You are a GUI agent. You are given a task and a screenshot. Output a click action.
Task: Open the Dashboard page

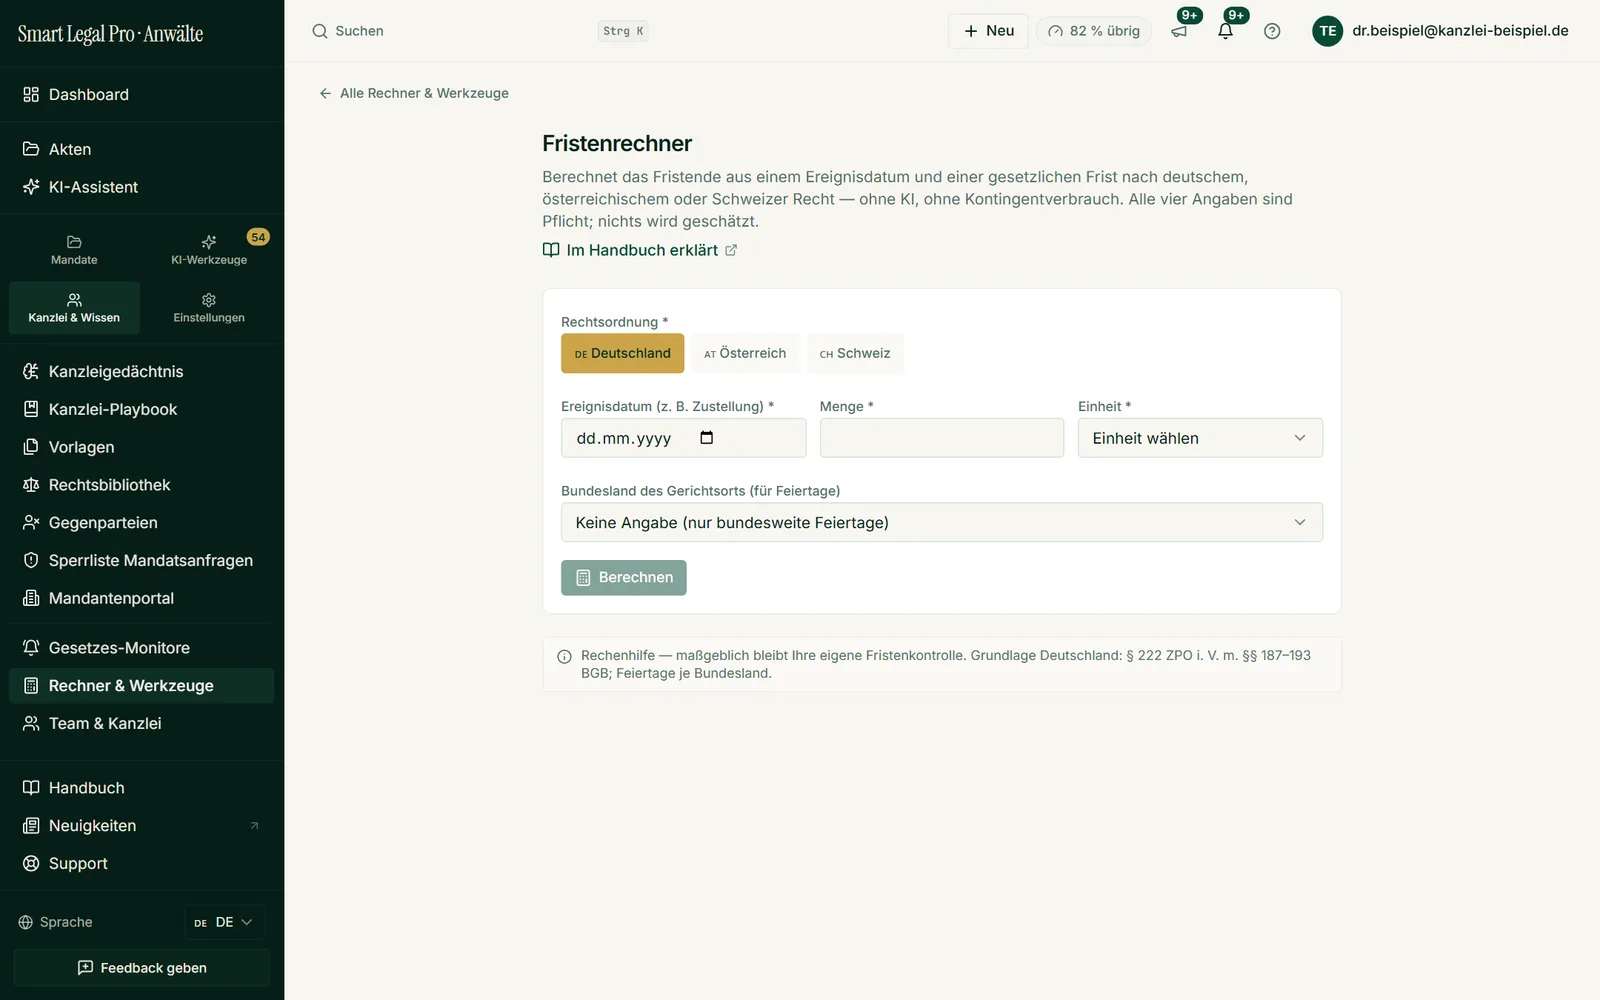click(142, 95)
